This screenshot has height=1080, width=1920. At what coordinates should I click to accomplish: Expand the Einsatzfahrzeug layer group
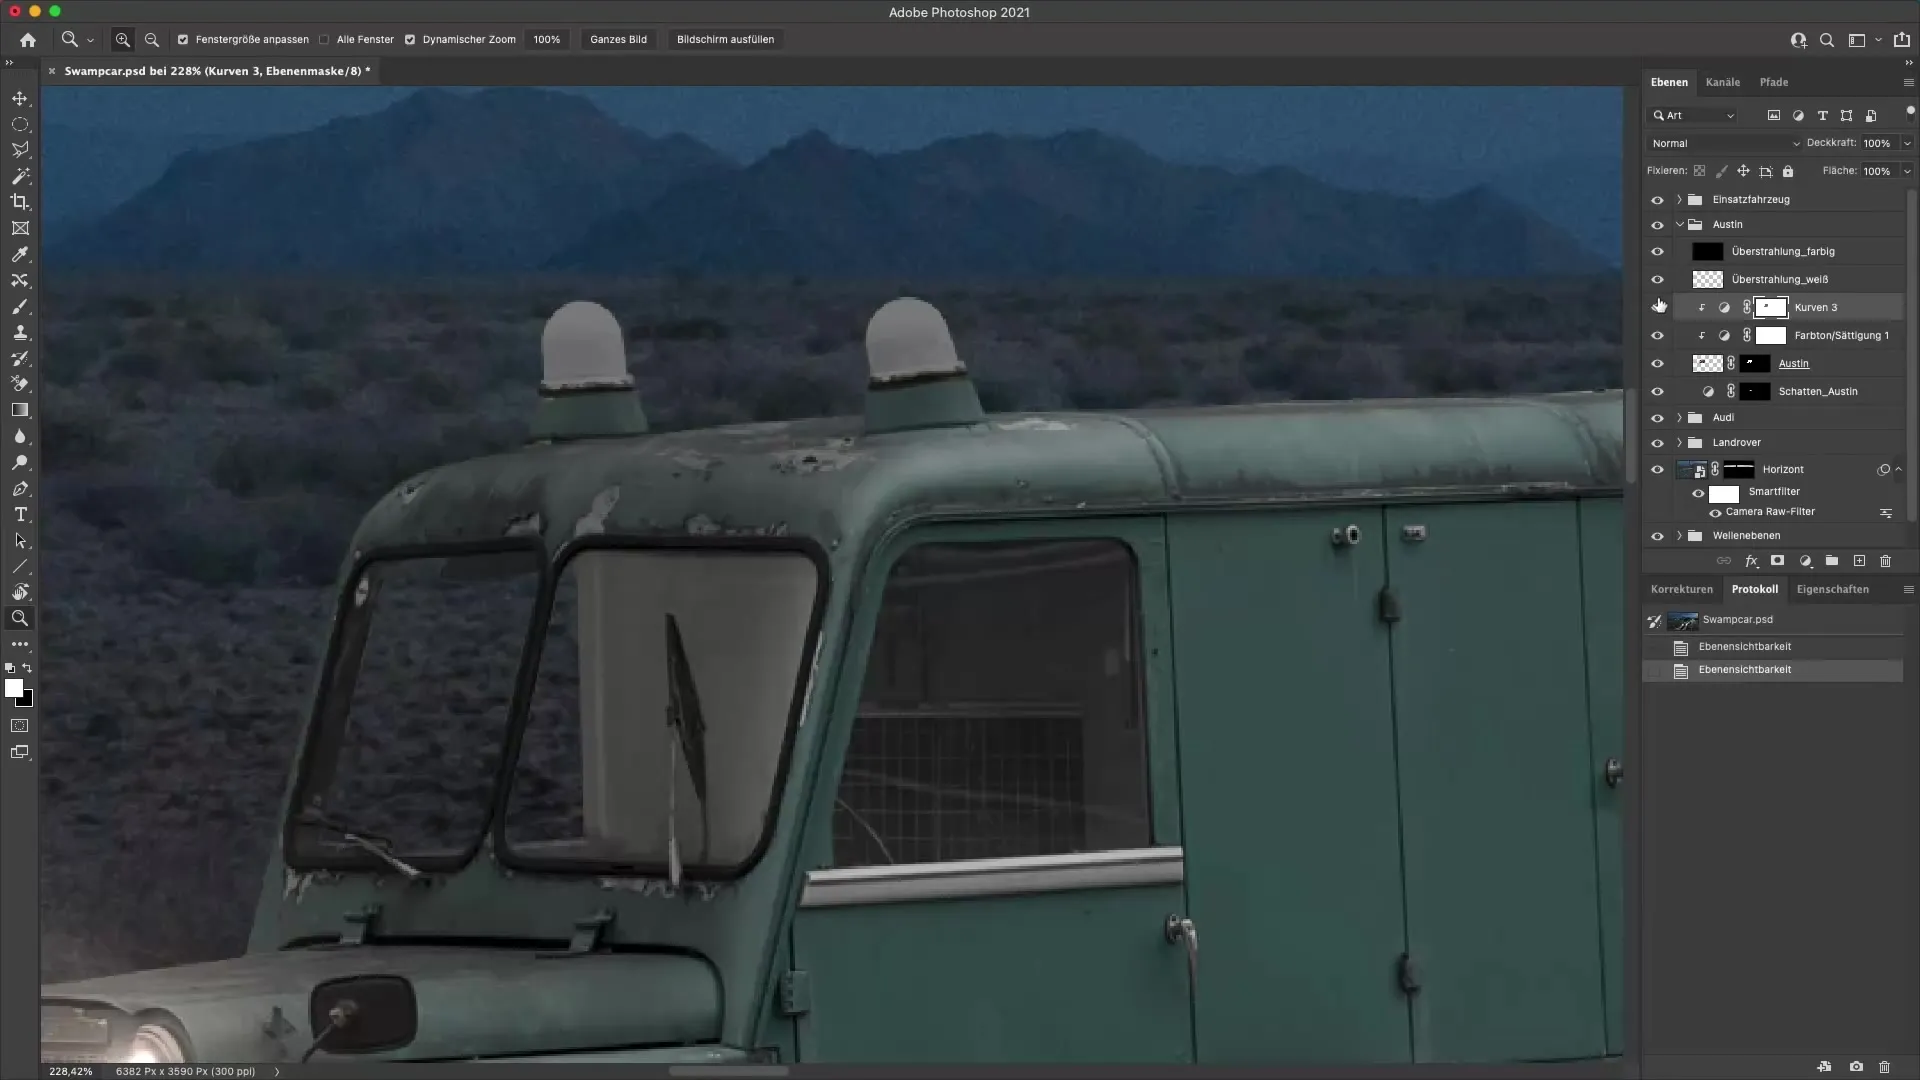pos(1679,199)
